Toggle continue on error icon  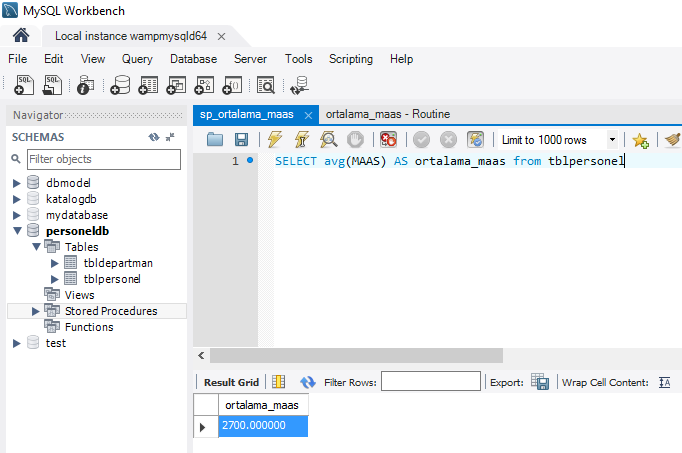388,140
